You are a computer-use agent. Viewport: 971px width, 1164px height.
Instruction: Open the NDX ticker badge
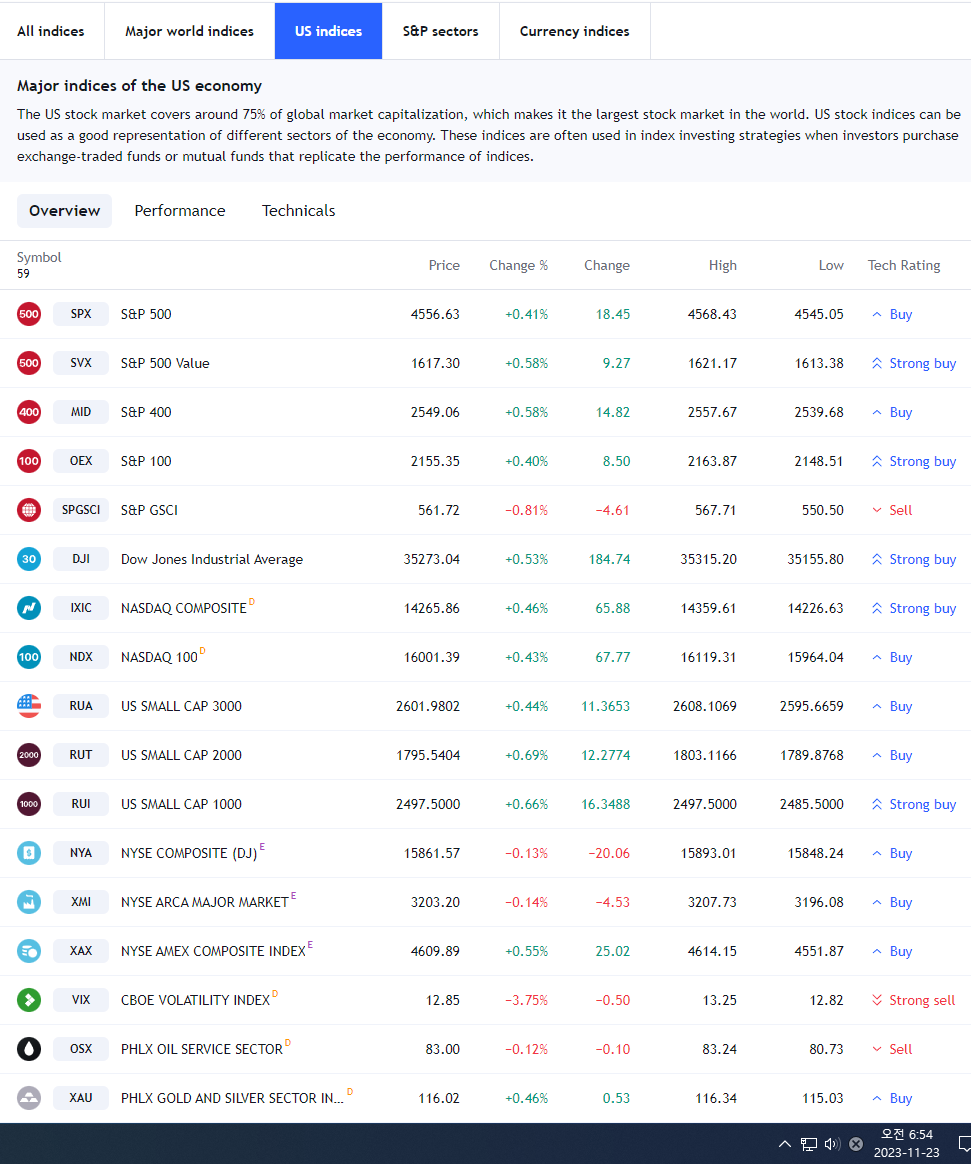(x=81, y=657)
